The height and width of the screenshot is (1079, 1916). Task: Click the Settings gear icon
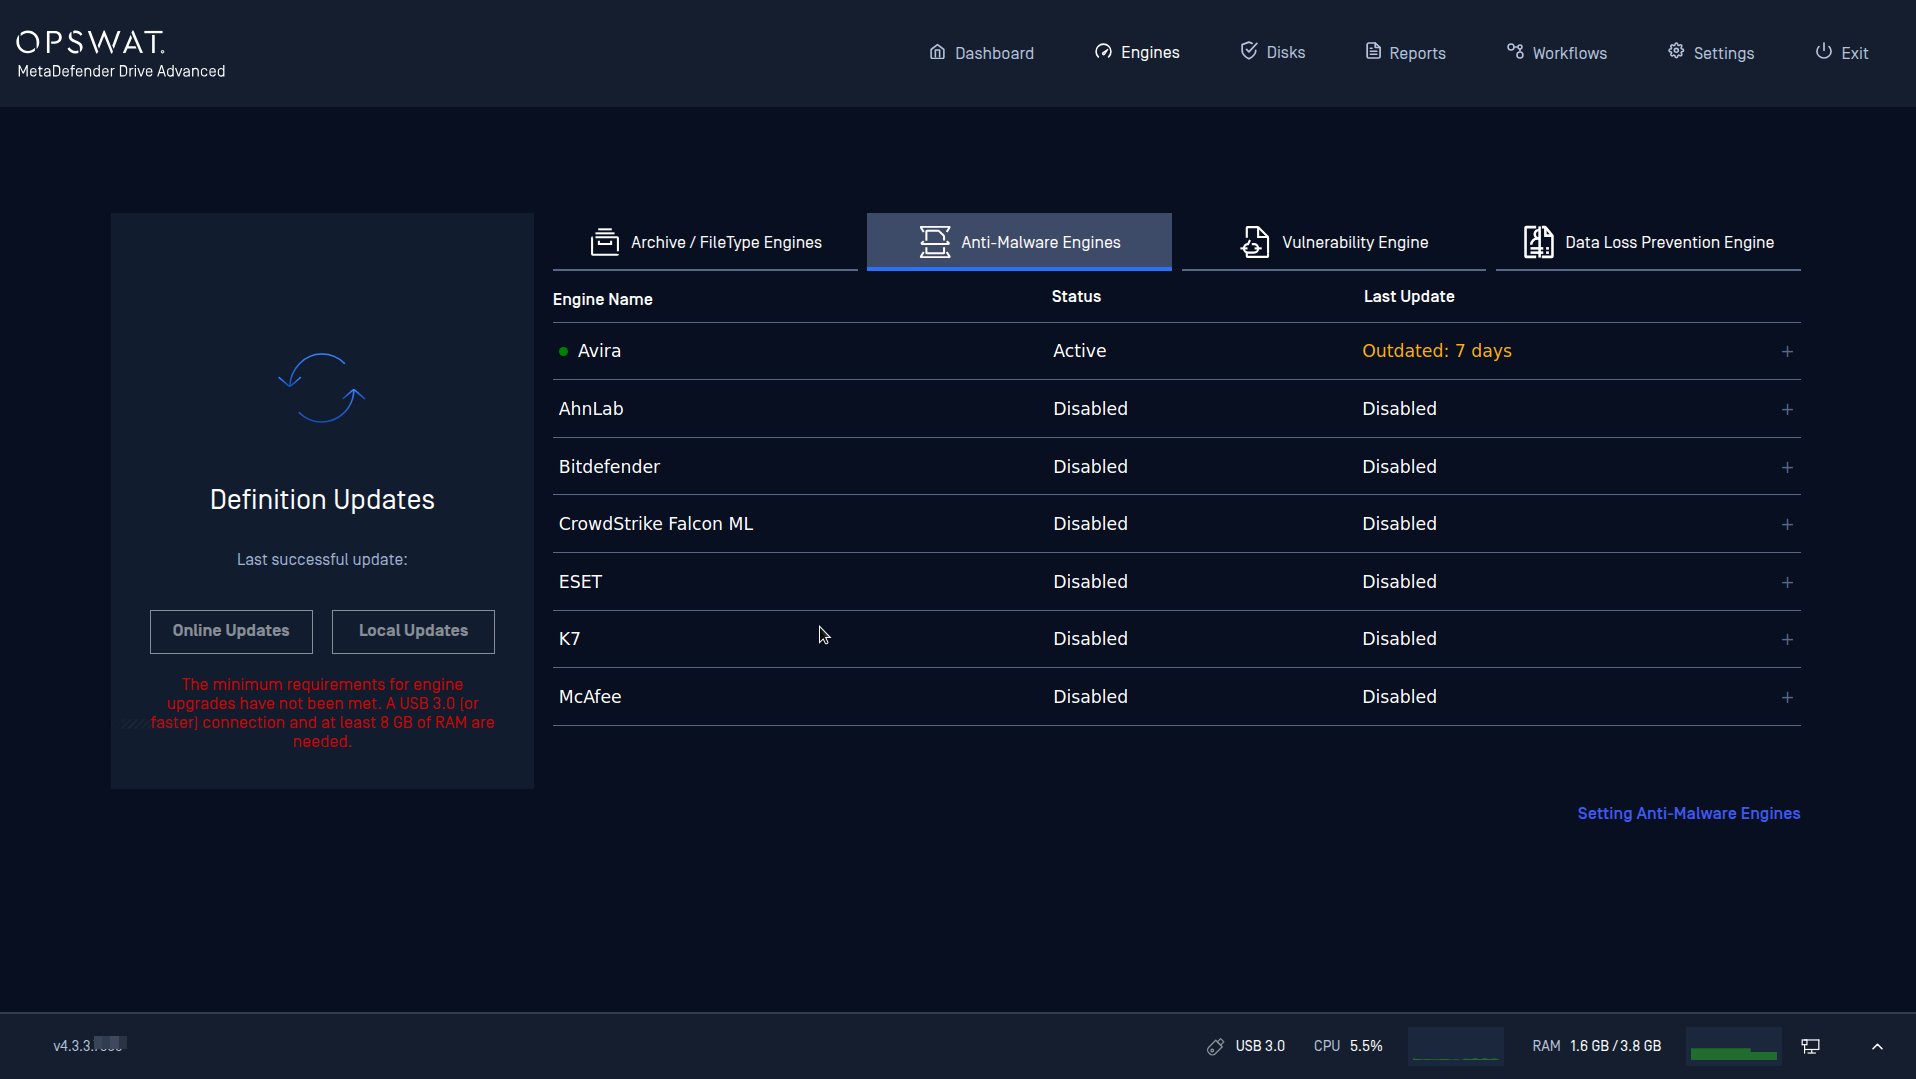pos(1676,51)
